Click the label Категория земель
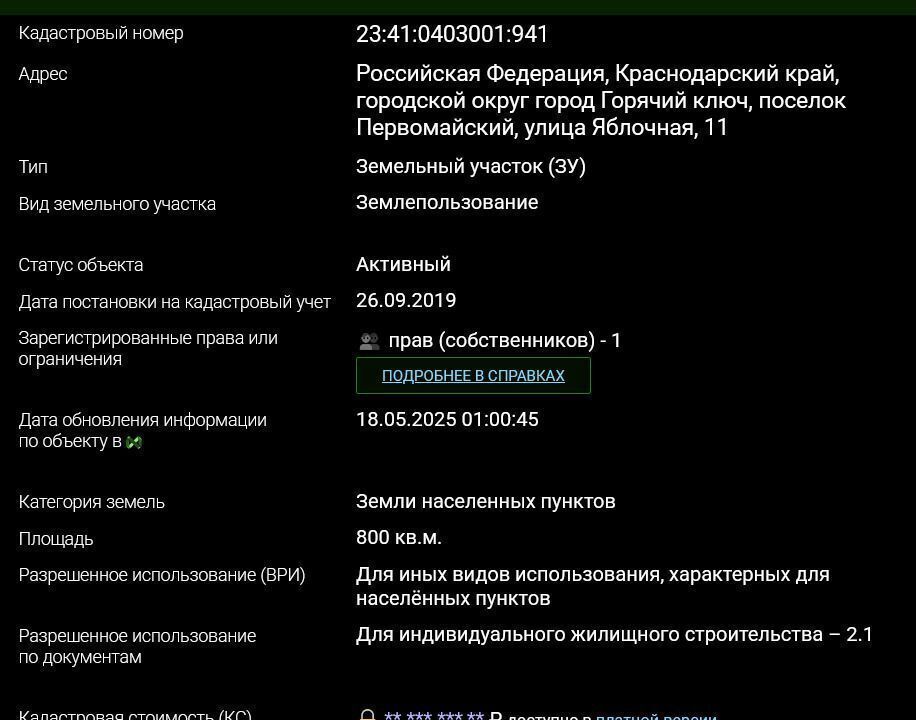The image size is (916, 720). (x=91, y=502)
